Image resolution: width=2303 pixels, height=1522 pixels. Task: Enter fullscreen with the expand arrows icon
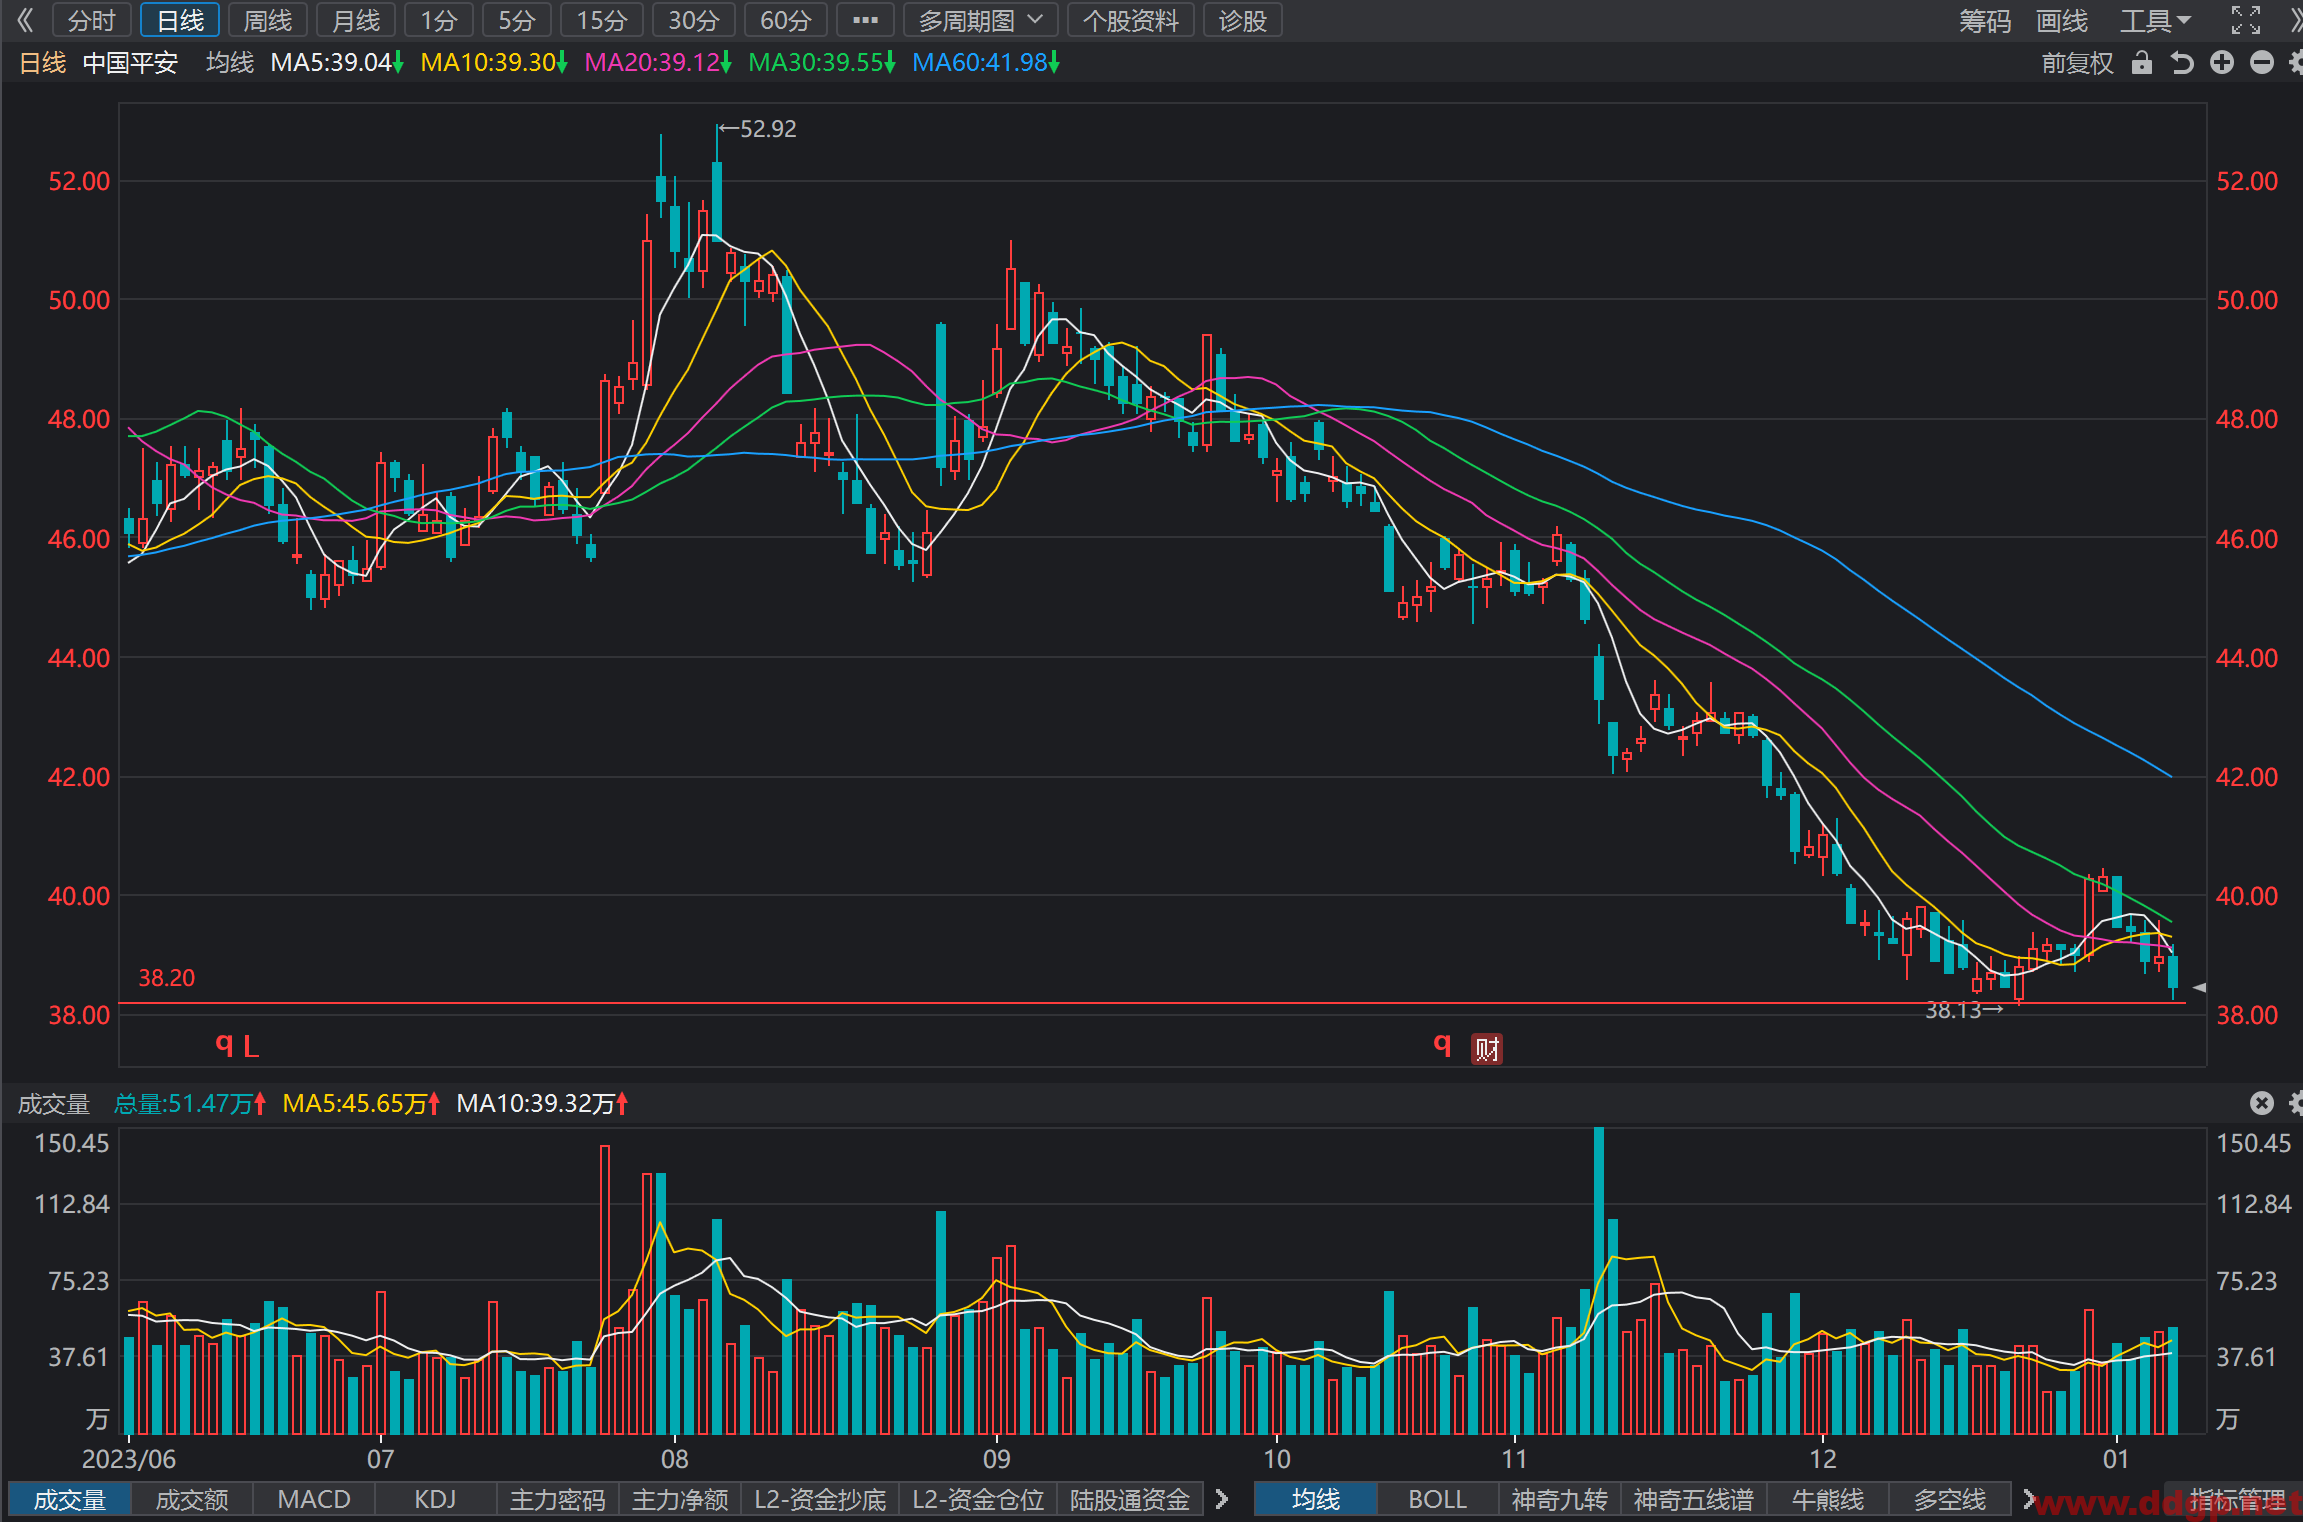(x=2246, y=20)
